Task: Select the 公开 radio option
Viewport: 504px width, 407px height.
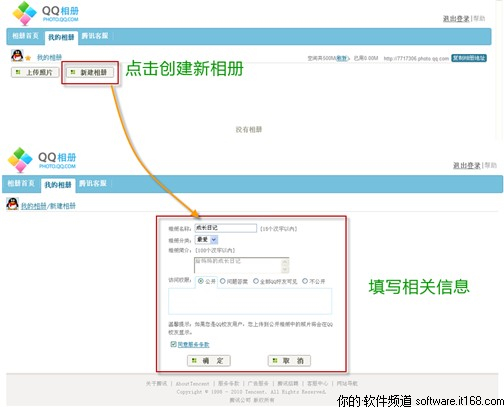Action: [201, 281]
